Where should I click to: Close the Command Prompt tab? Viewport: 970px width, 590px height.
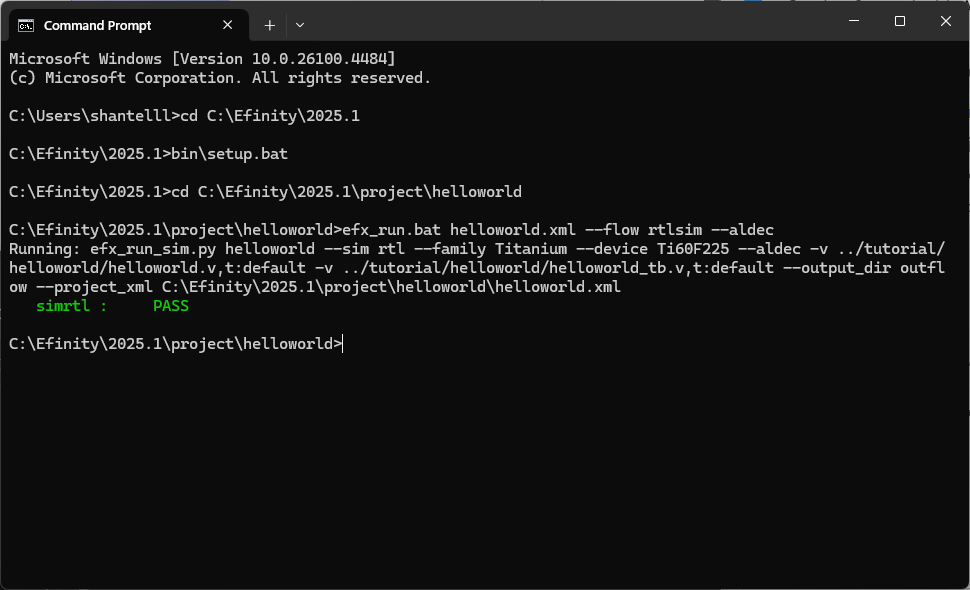[228, 25]
